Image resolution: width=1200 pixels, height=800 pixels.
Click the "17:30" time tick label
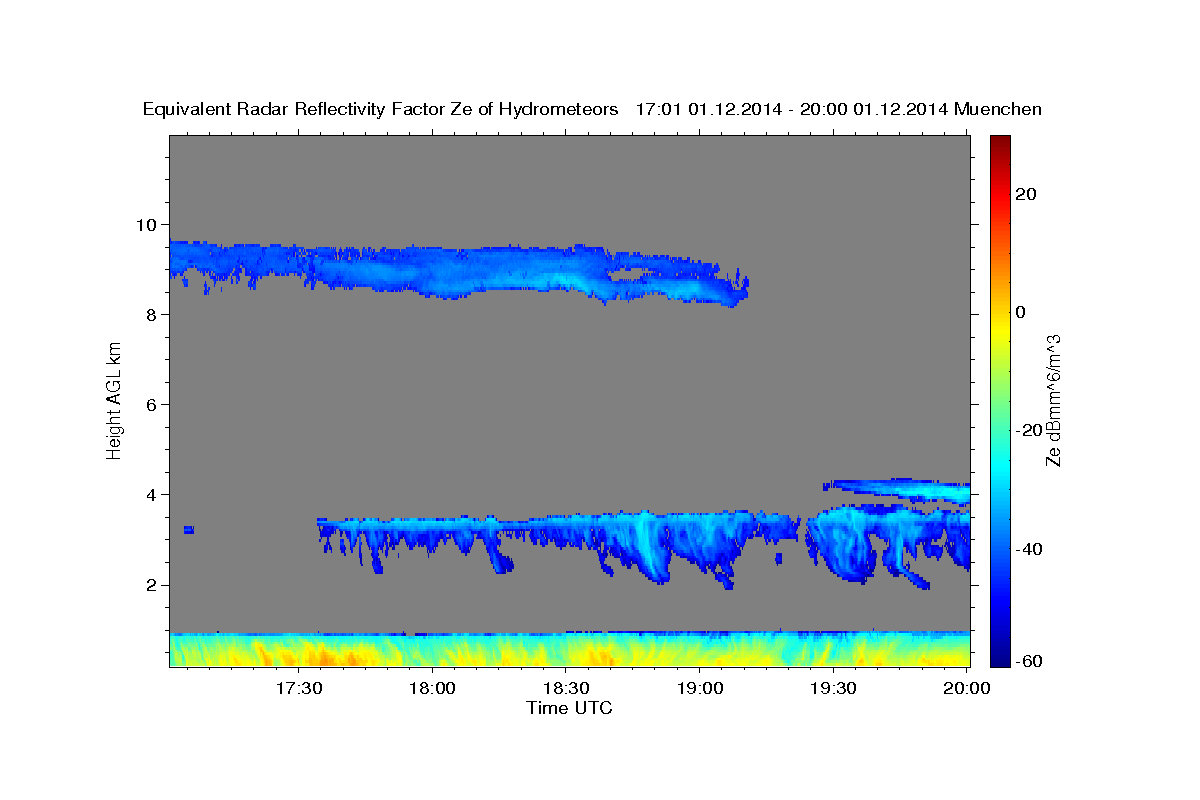(x=299, y=688)
